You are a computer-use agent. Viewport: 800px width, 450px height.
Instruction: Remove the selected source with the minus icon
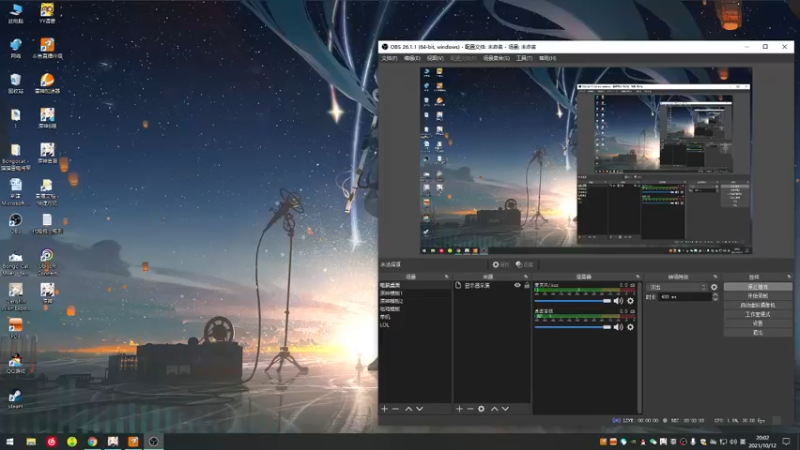pyautogui.click(x=470, y=409)
